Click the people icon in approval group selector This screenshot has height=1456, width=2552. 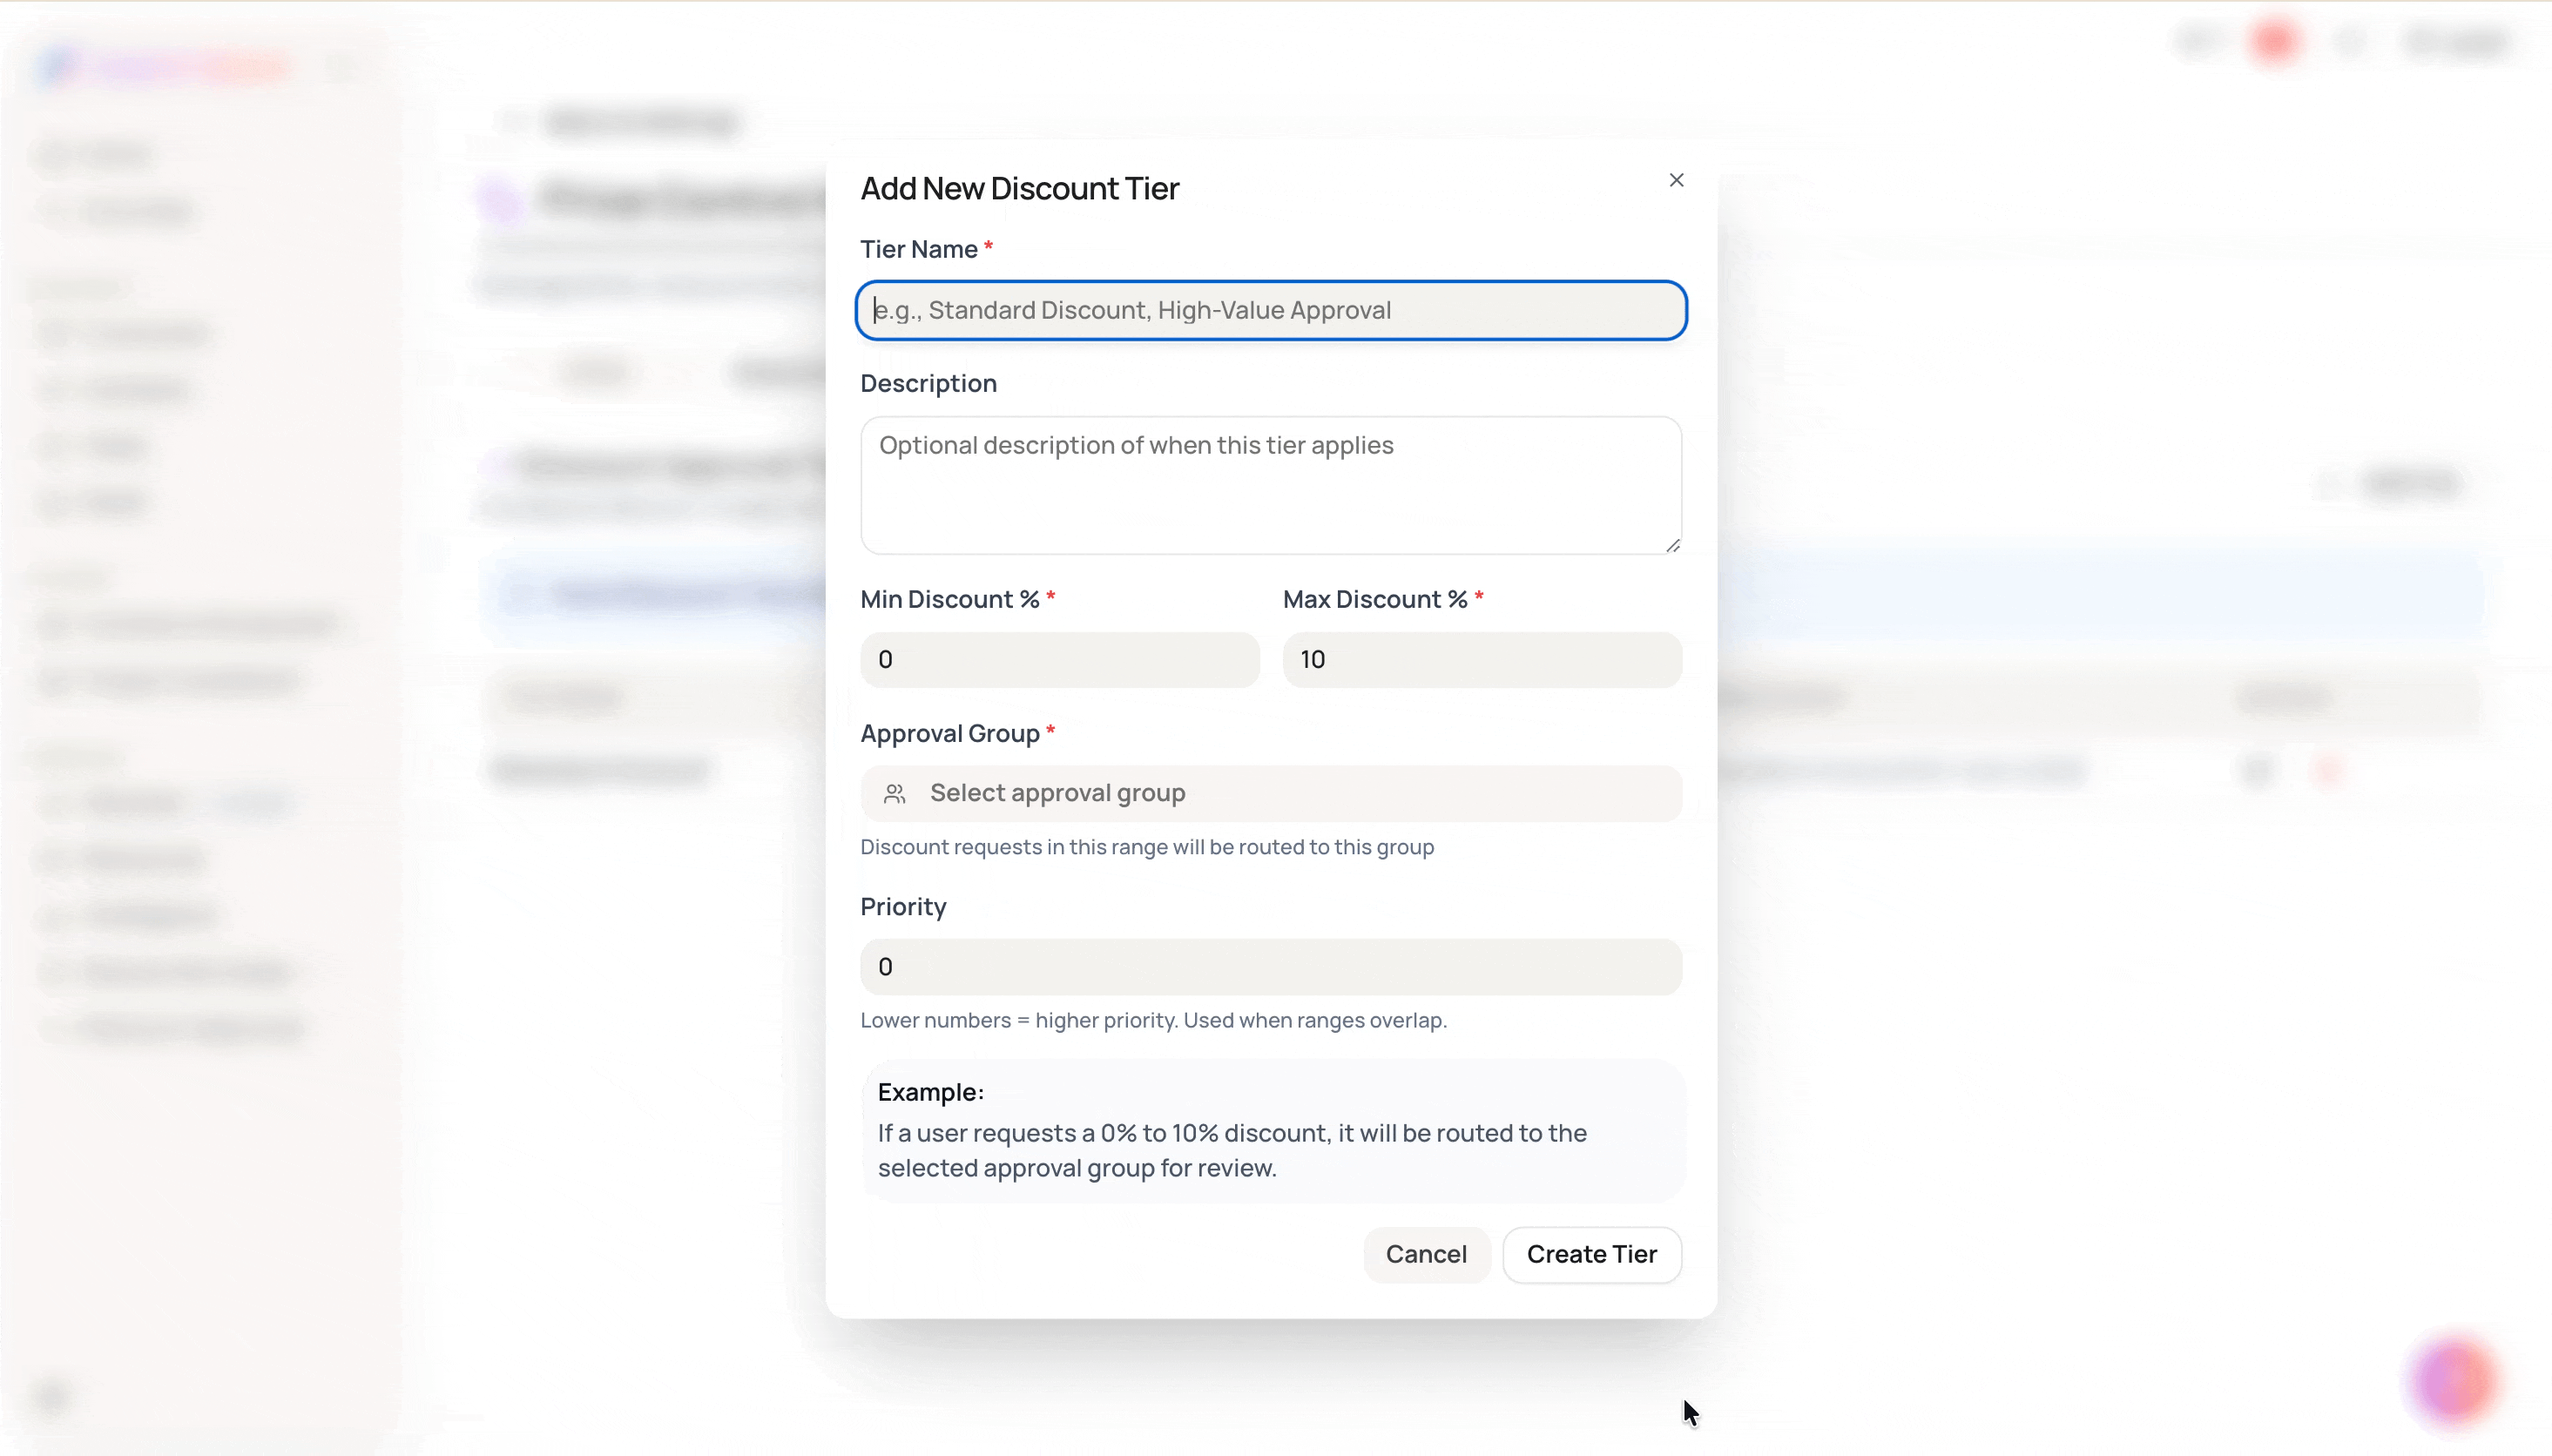[x=894, y=794]
